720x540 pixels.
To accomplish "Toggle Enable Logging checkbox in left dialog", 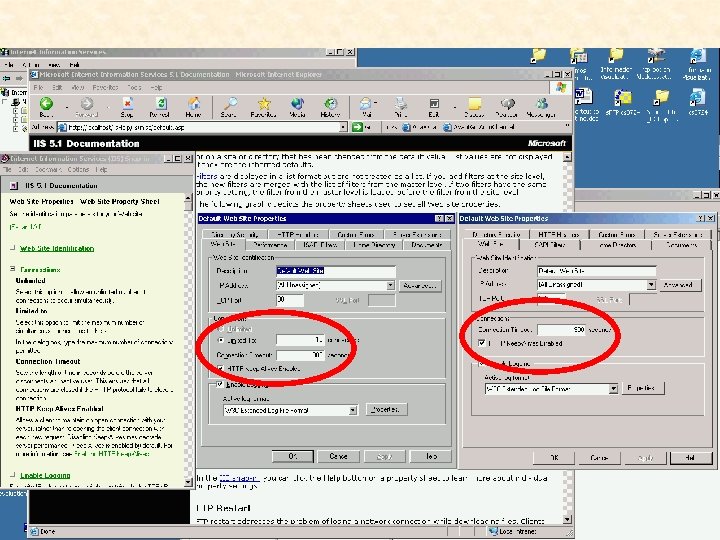I will click(x=219, y=384).
